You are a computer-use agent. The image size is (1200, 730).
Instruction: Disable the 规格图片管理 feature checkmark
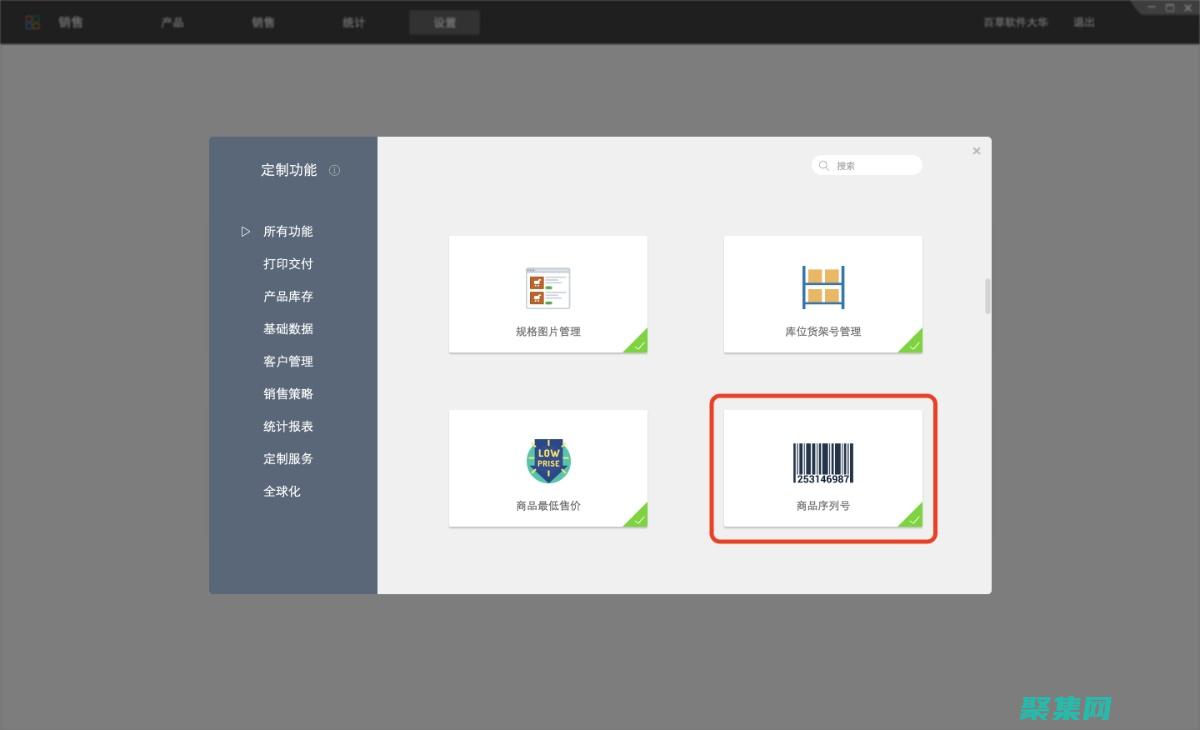point(638,344)
